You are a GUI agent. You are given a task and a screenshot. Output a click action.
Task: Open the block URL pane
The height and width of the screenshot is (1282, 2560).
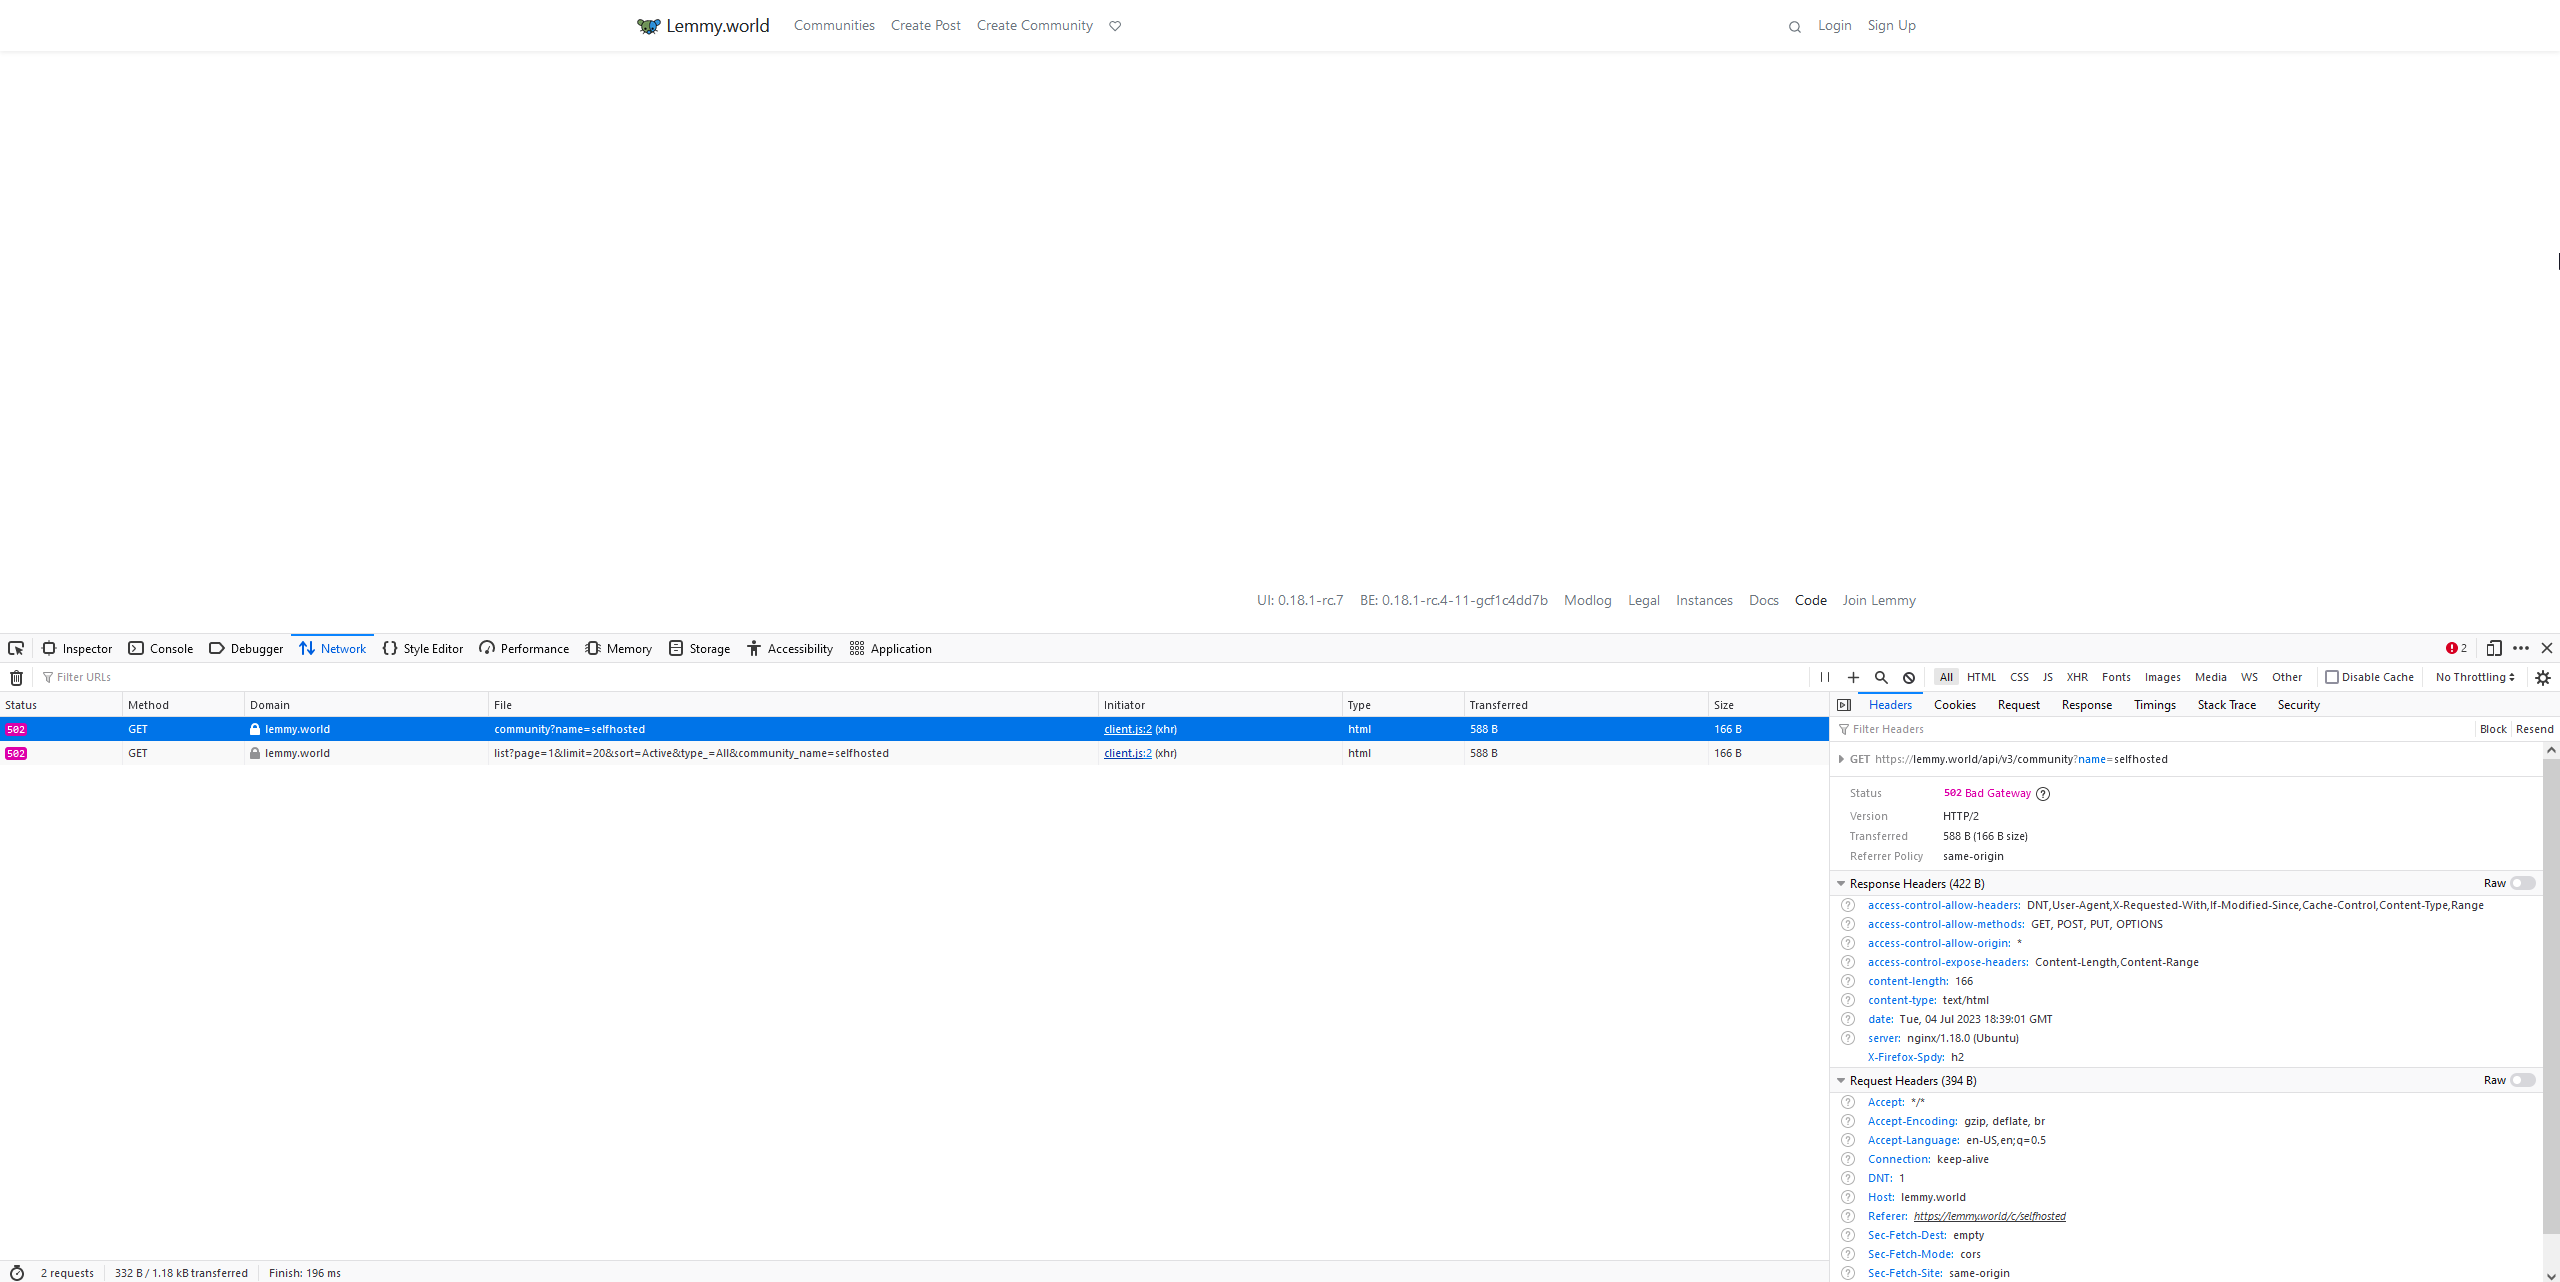coord(1909,677)
